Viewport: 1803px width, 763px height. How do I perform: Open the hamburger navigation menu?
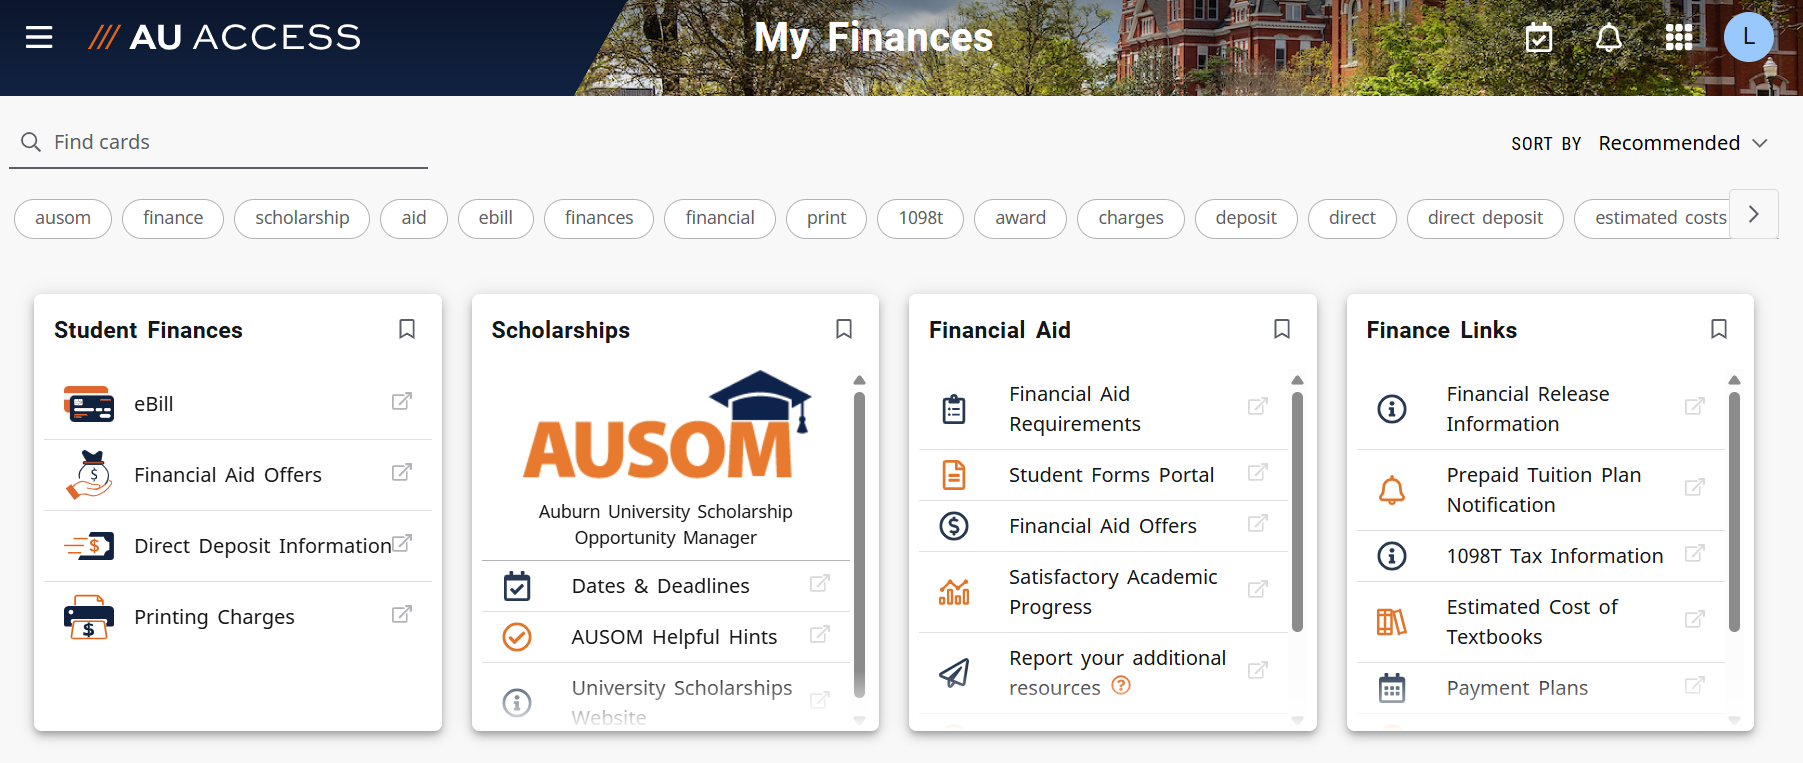click(x=39, y=37)
